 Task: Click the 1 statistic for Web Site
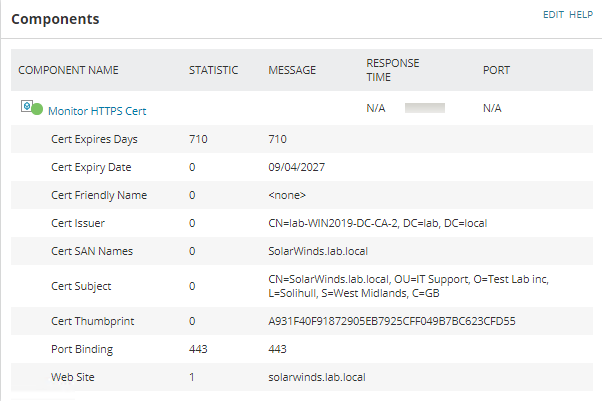192,377
